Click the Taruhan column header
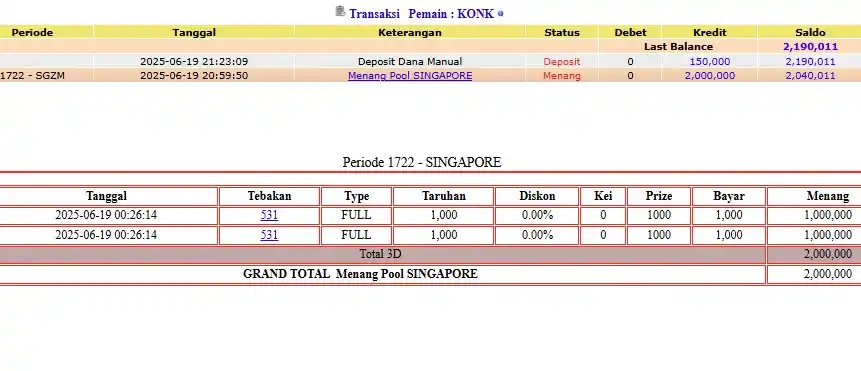Screen dimensions: 861x371 444,196
